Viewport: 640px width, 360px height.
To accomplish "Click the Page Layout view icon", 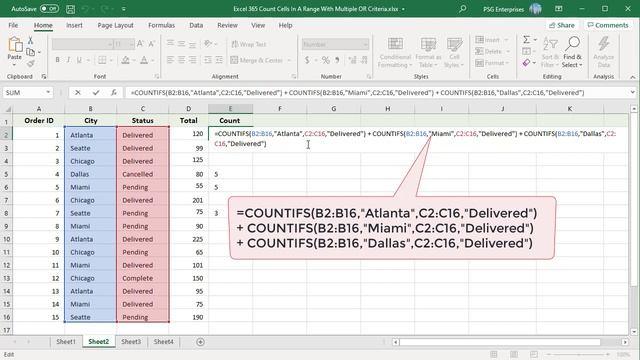I will pyautogui.click(x=514, y=354).
